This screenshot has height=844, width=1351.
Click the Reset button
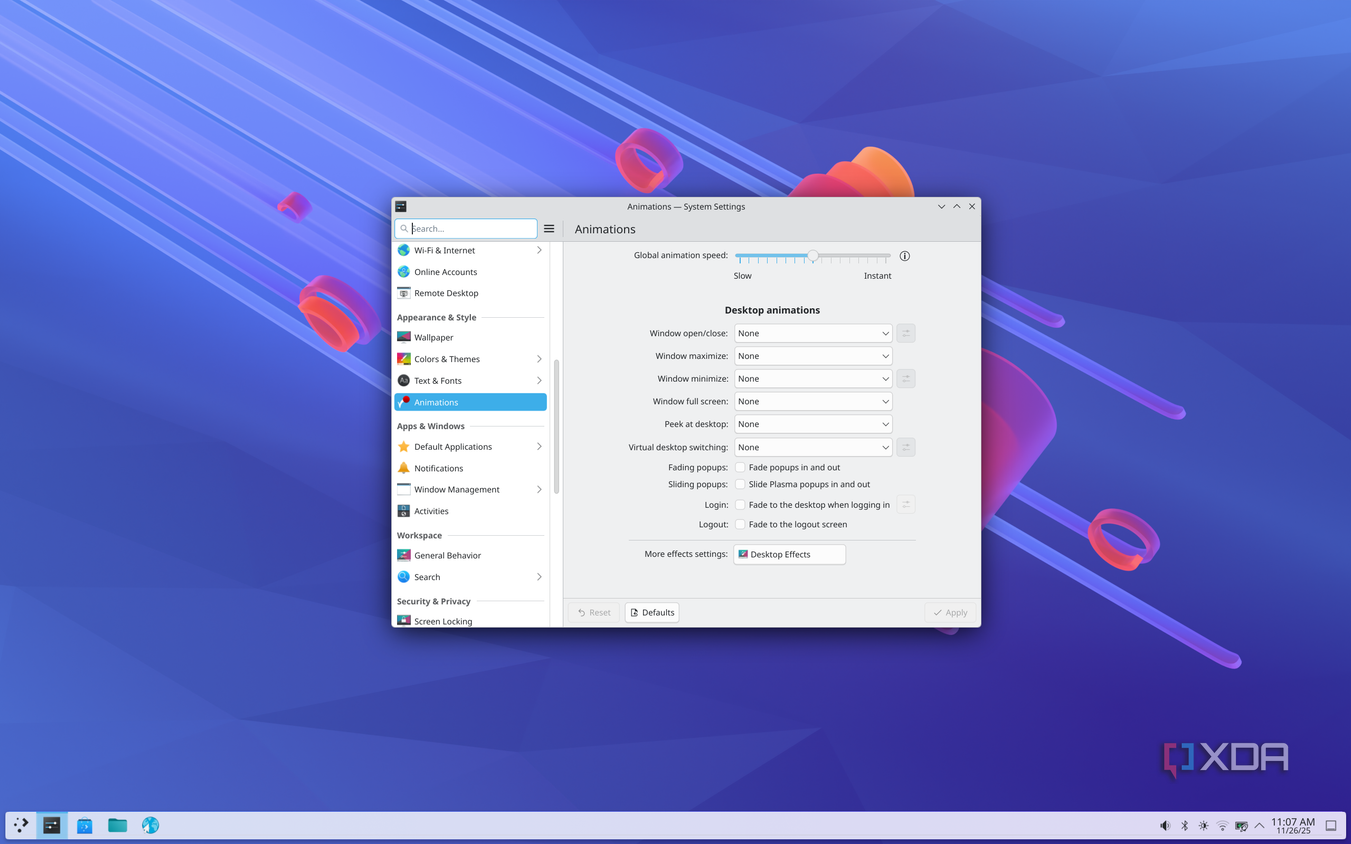point(594,612)
